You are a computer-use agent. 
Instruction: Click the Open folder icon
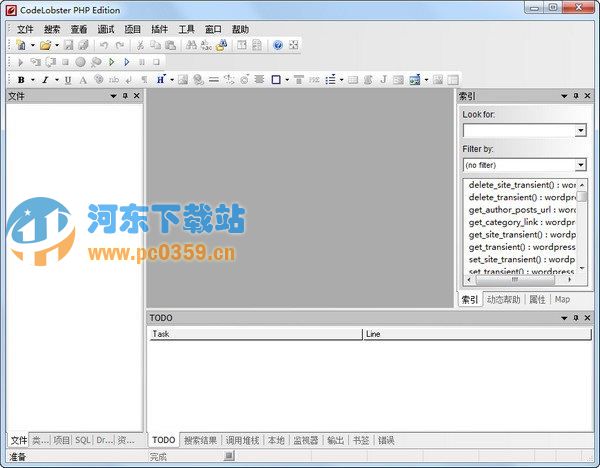(45, 45)
